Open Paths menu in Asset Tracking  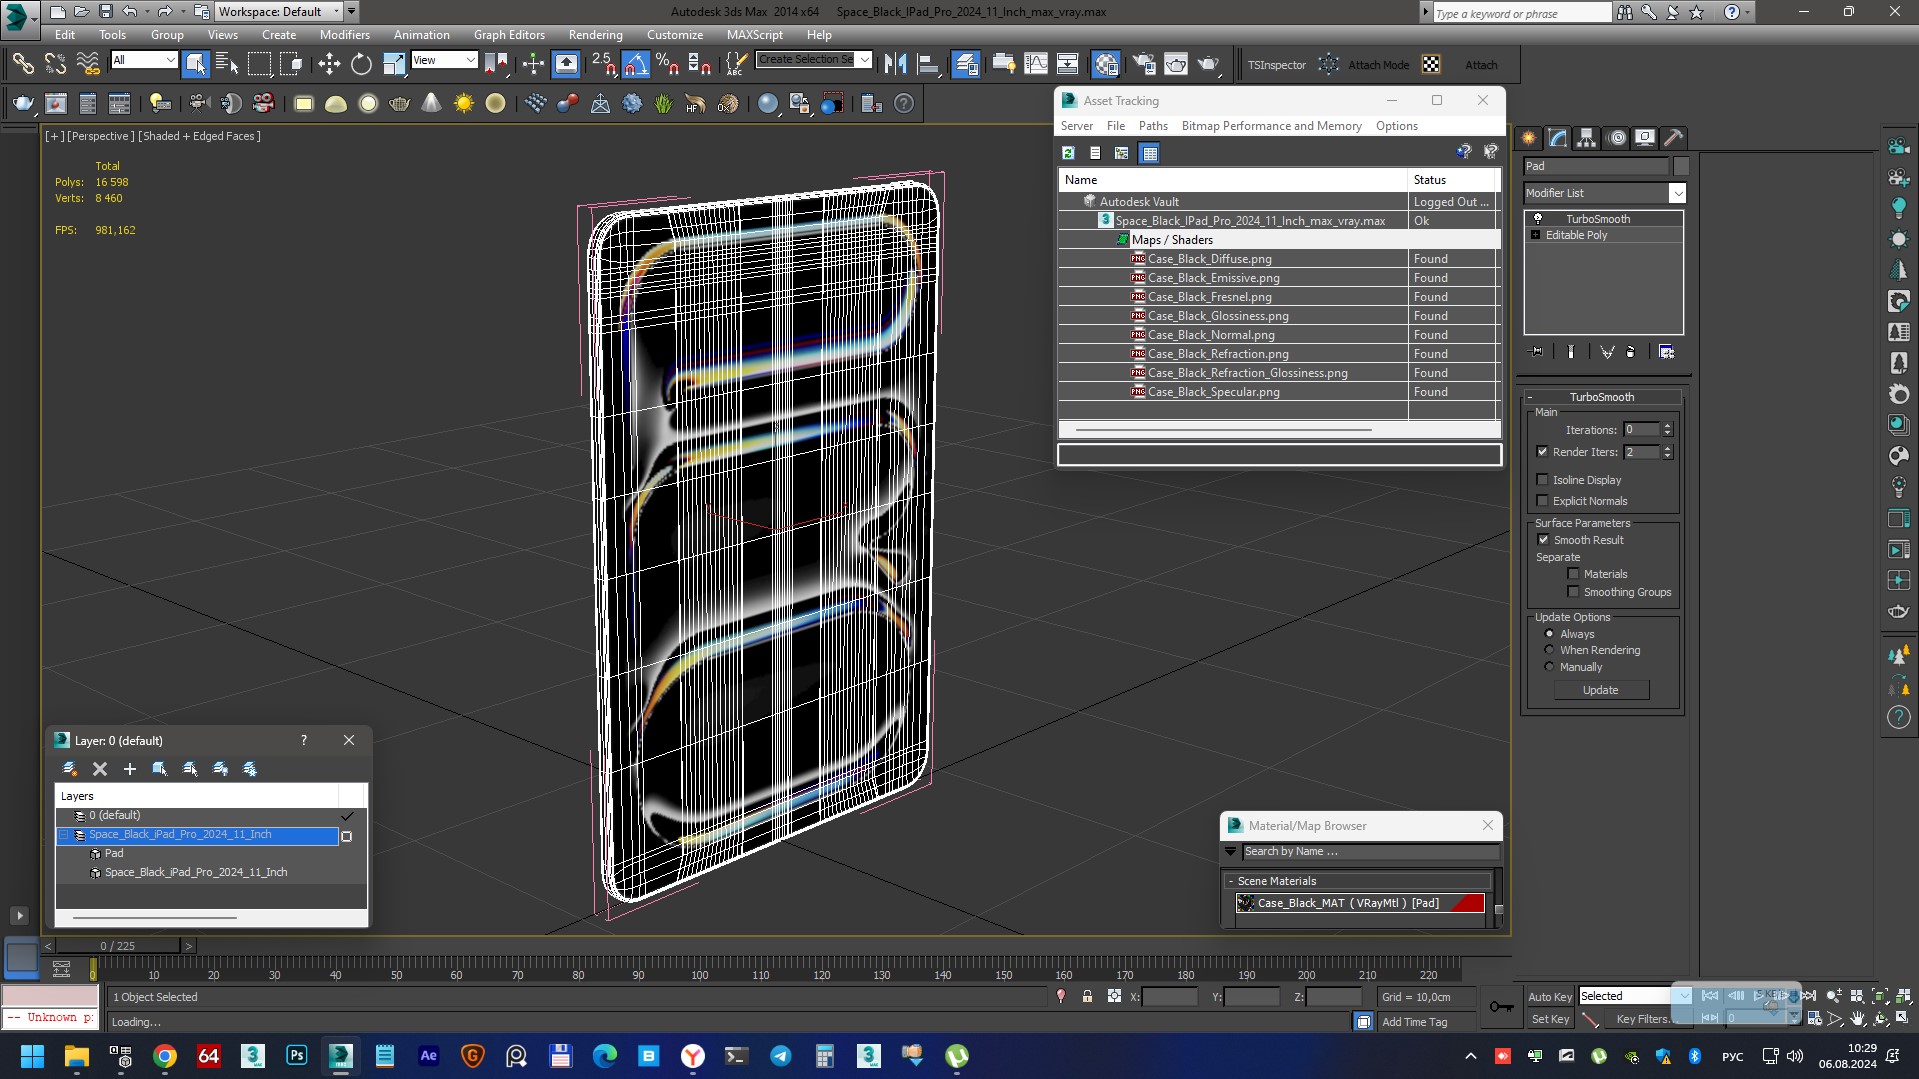(1153, 126)
